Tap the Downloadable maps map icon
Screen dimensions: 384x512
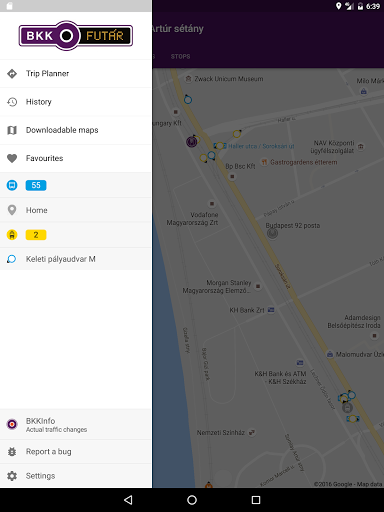(12, 130)
